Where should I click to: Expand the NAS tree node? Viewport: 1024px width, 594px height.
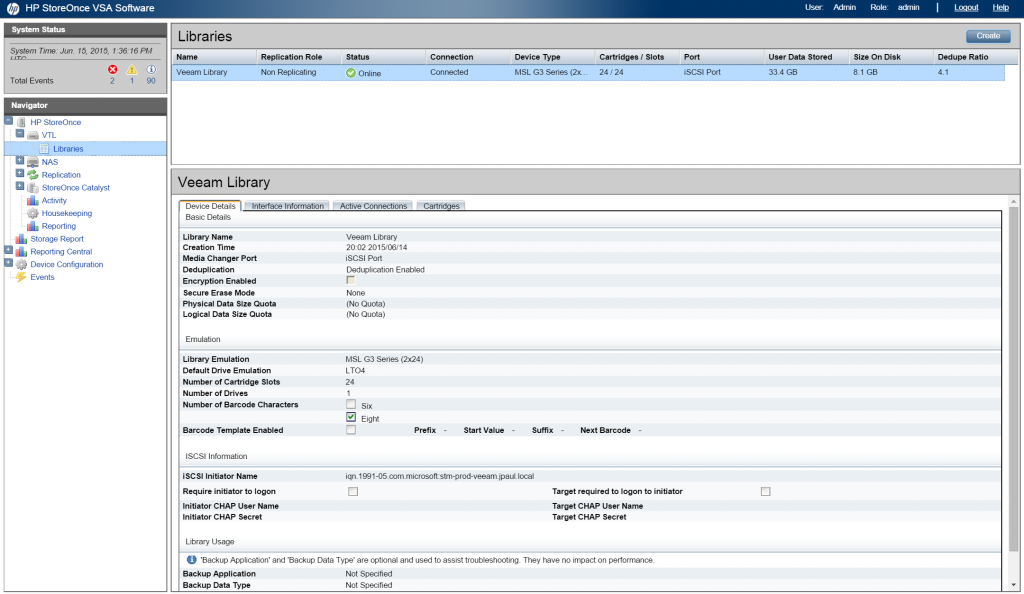20,160
